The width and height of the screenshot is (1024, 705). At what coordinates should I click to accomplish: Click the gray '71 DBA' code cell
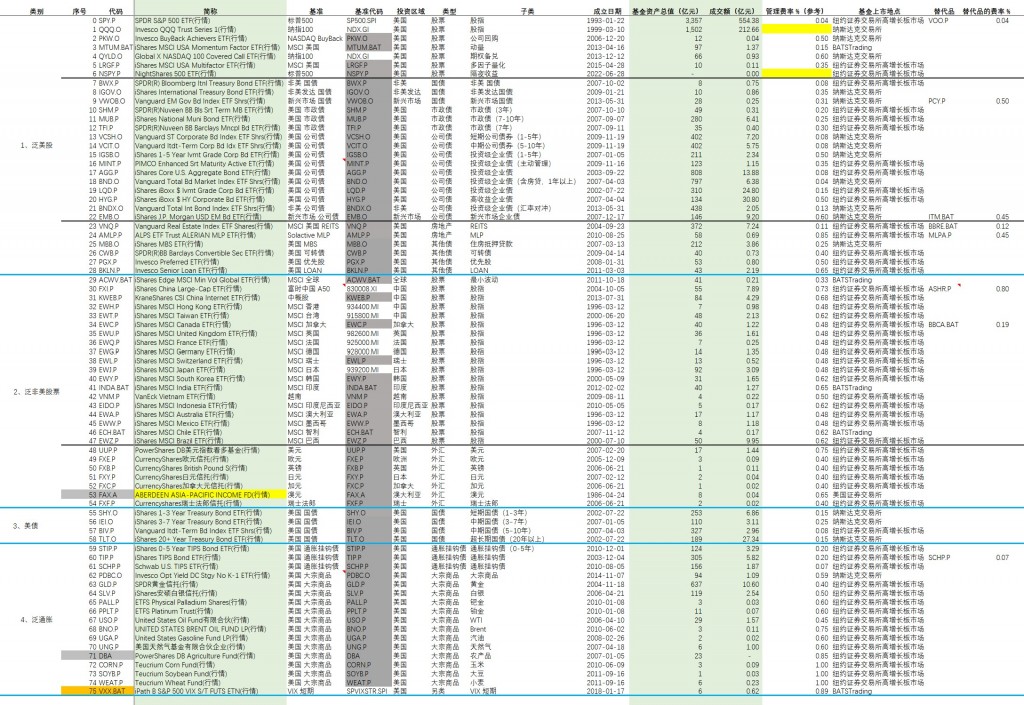tap(97, 655)
